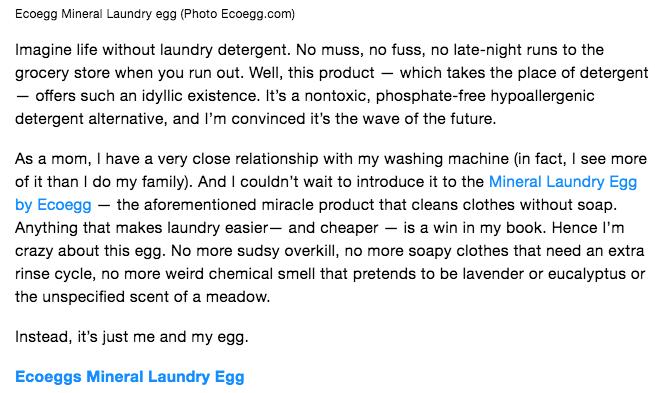Image resolution: width=655 pixels, height=393 pixels.
Task: Click the sentence 'Imagine life without laundry detergent.'
Action: (x=152, y=50)
